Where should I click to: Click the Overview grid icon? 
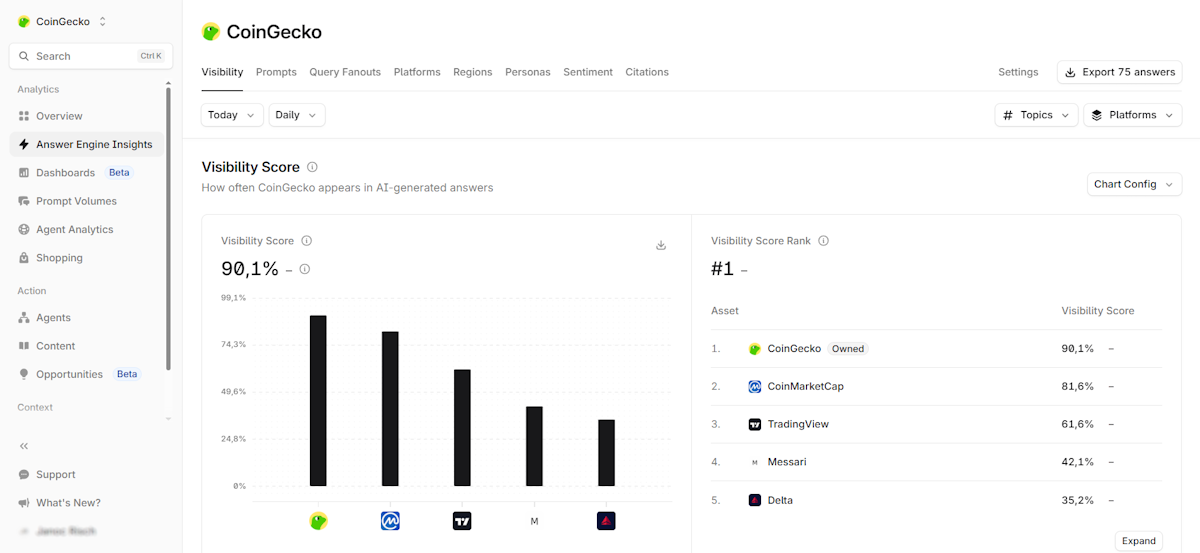[24, 116]
